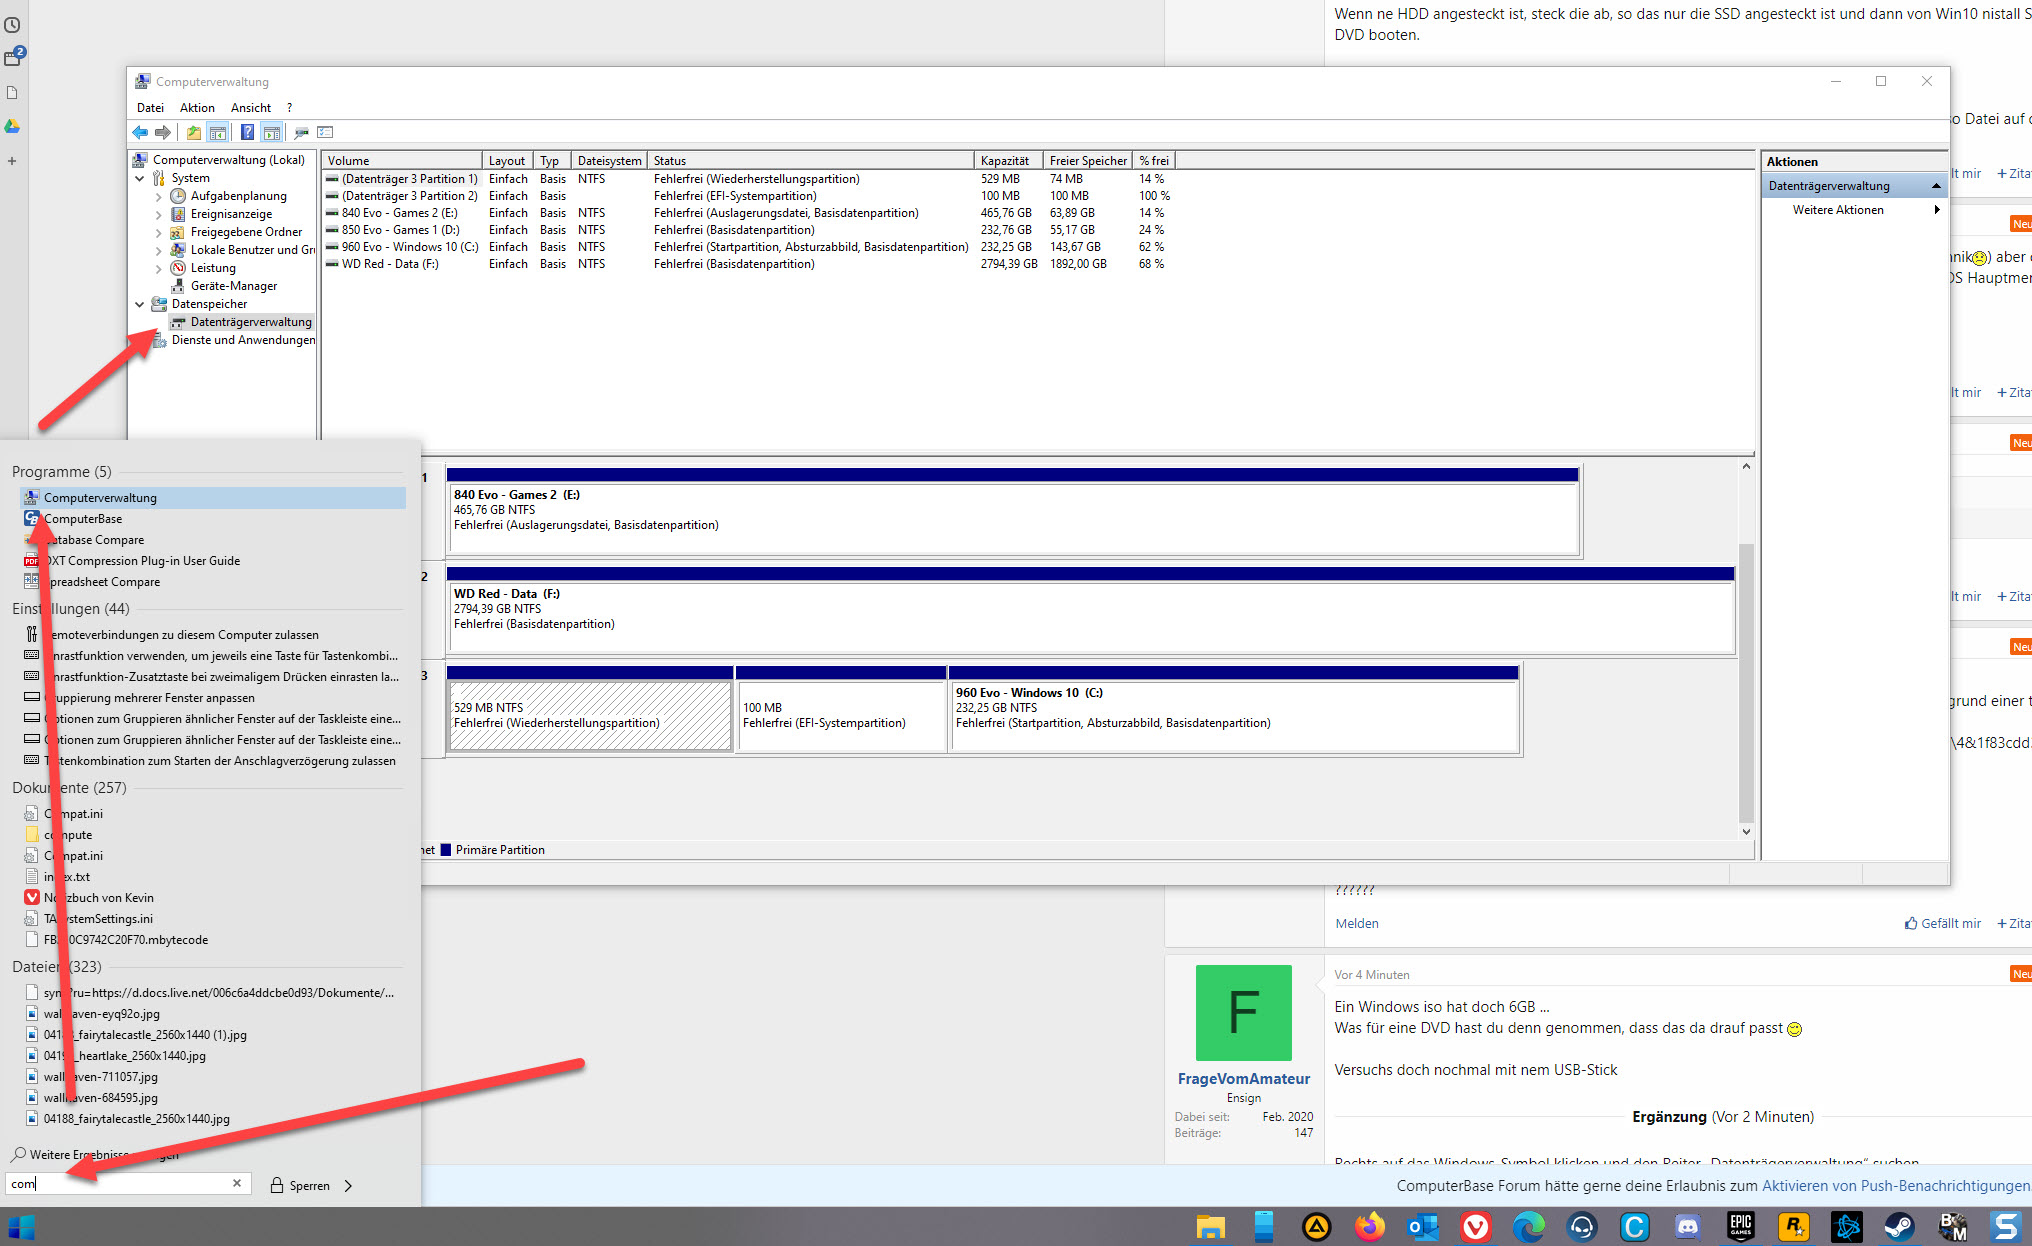
Task: Click the blue Help question mark icon
Action: (x=247, y=132)
